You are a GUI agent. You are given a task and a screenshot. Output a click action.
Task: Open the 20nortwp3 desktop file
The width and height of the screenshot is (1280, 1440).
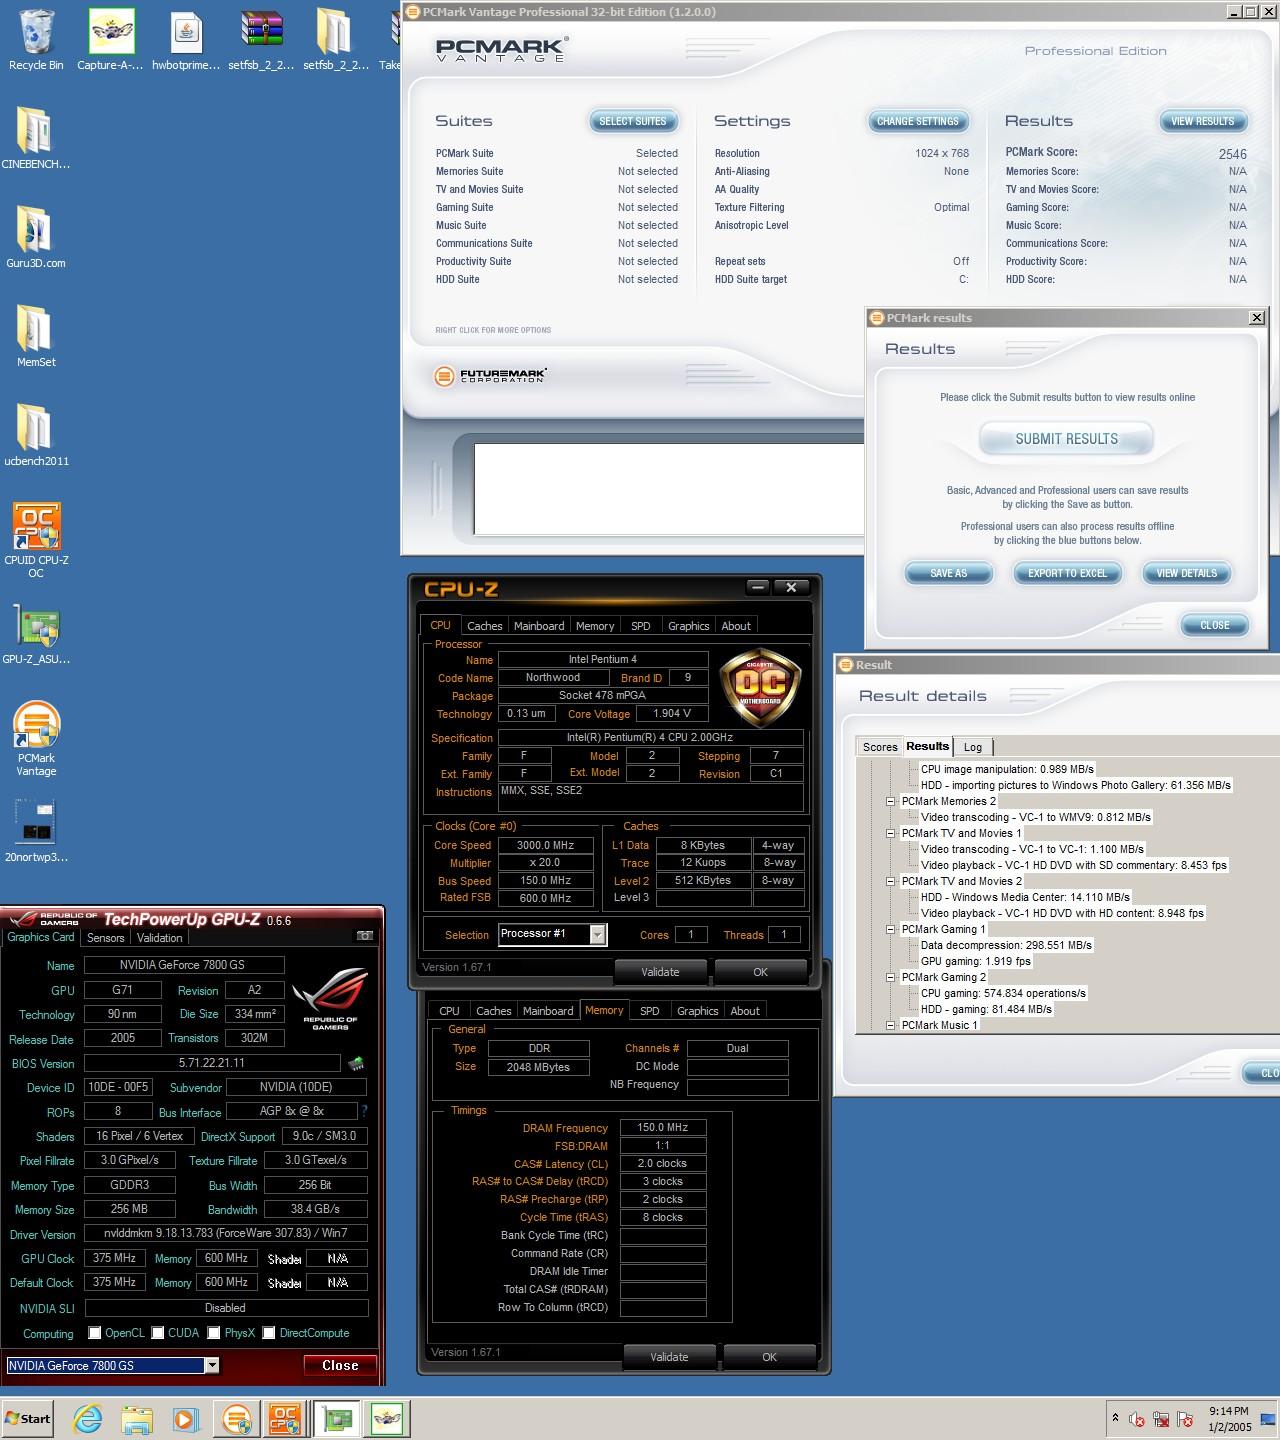36,831
